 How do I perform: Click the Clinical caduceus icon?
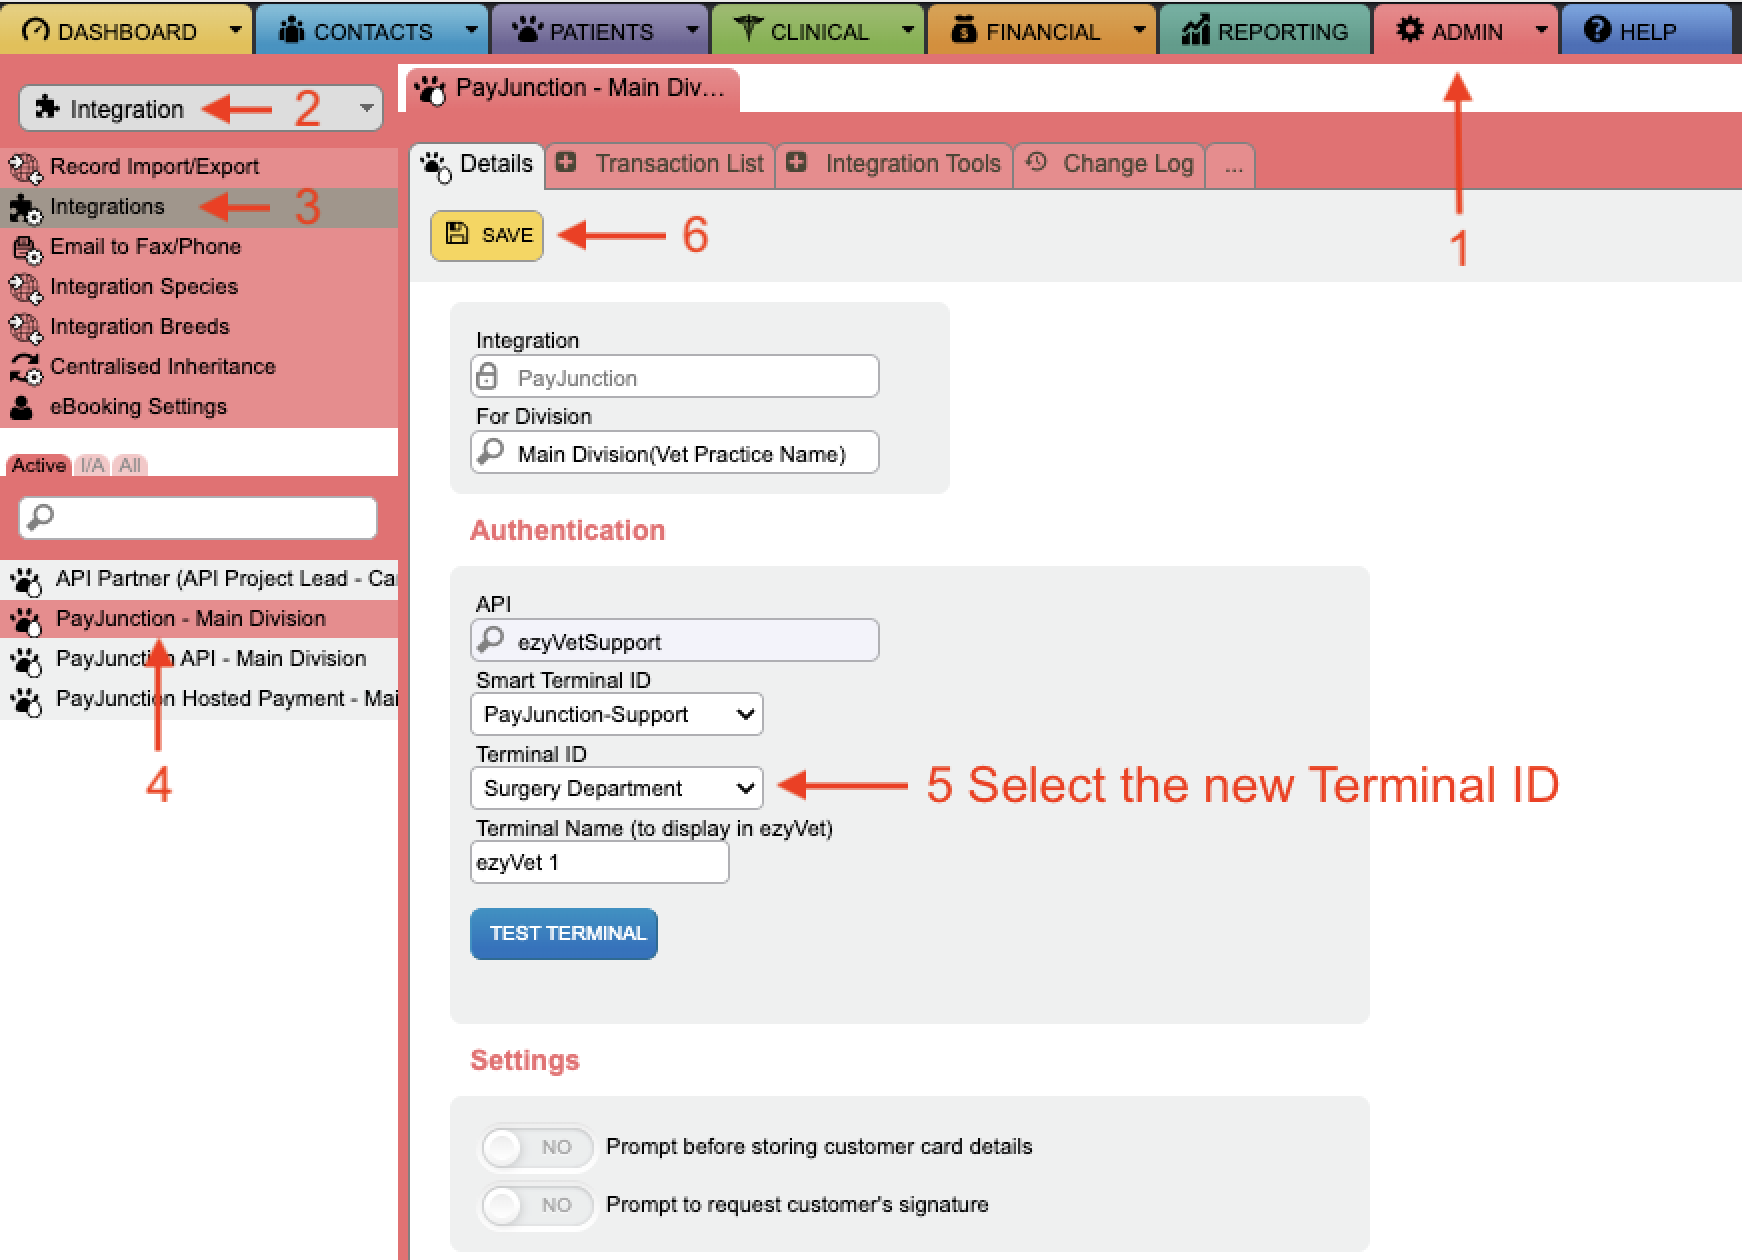[x=748, y=29]
